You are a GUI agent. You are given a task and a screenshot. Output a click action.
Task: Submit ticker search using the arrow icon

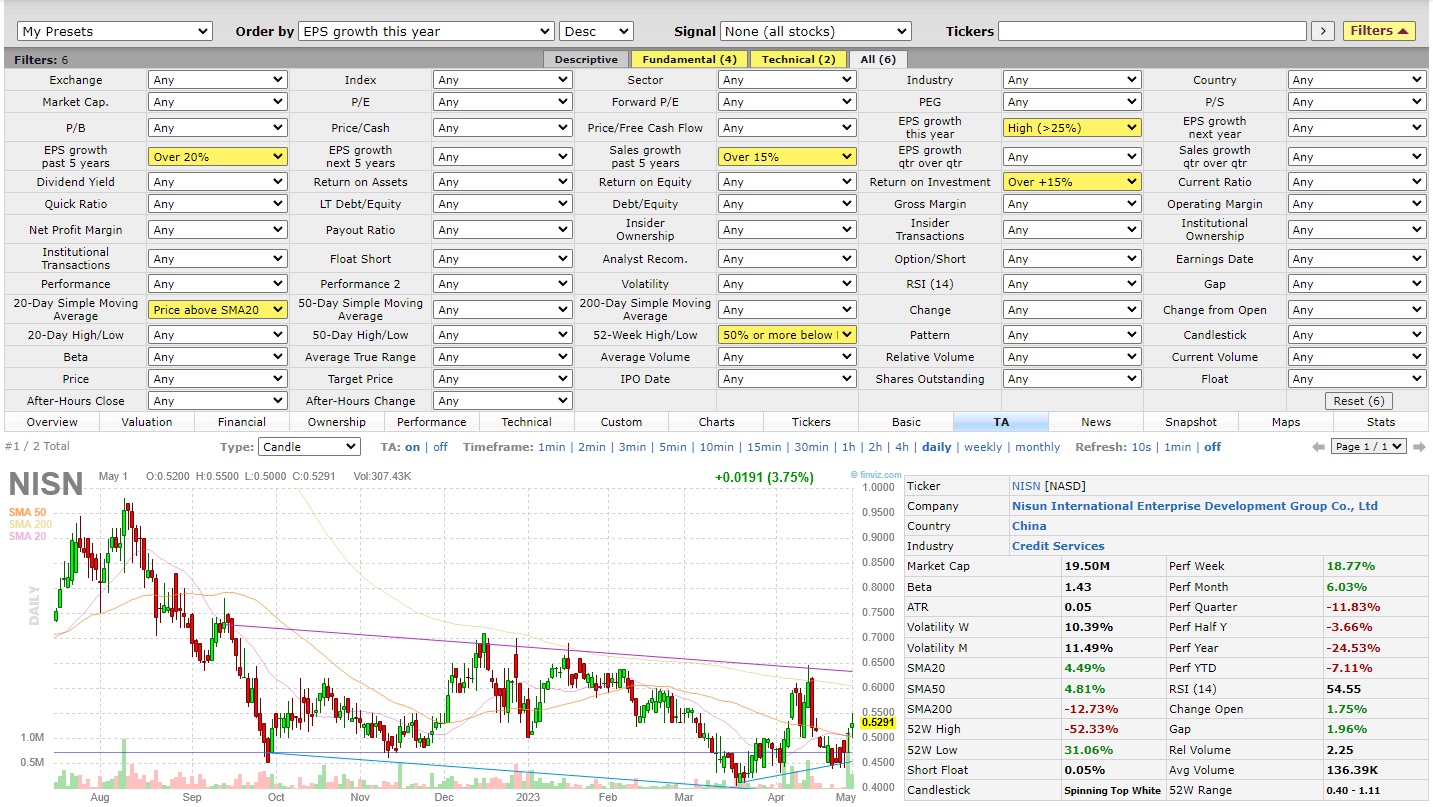(1322, 30)
